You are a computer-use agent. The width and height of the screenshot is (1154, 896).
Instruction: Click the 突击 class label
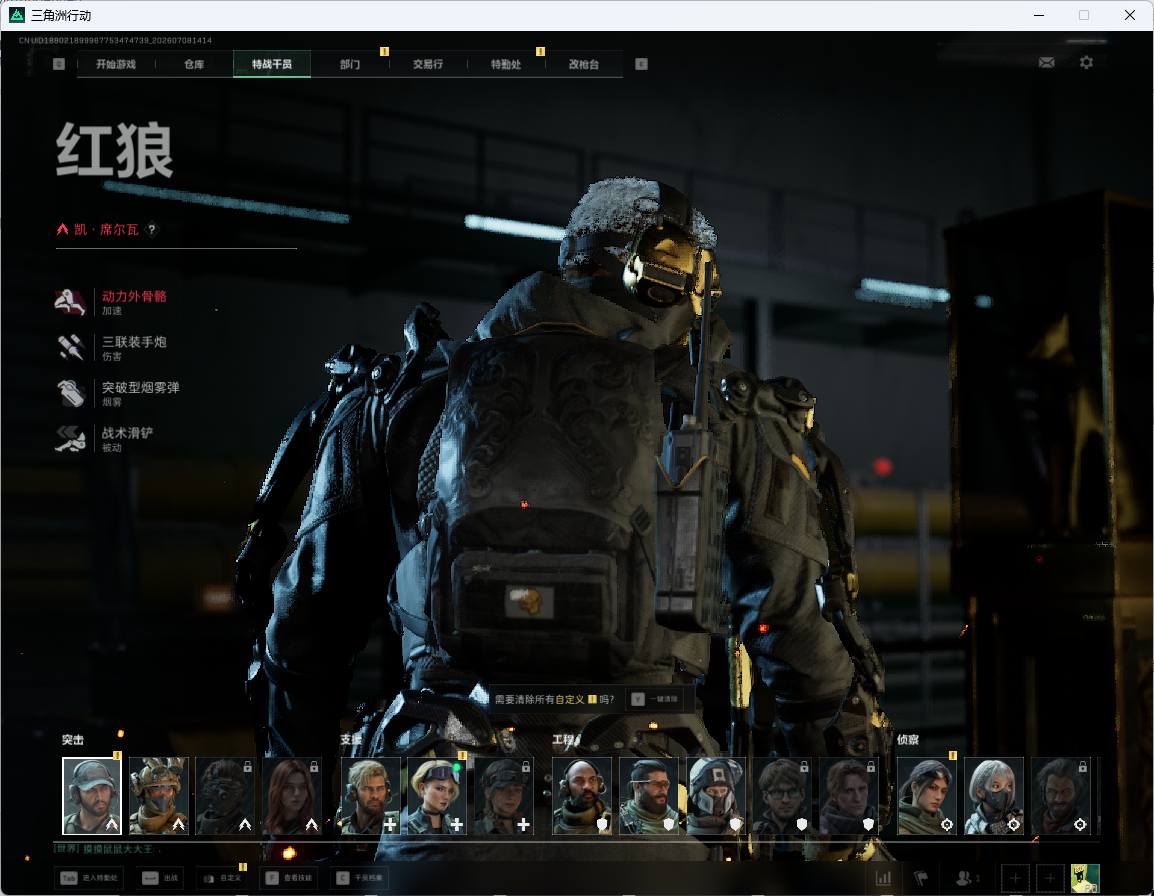pos(73,740)
